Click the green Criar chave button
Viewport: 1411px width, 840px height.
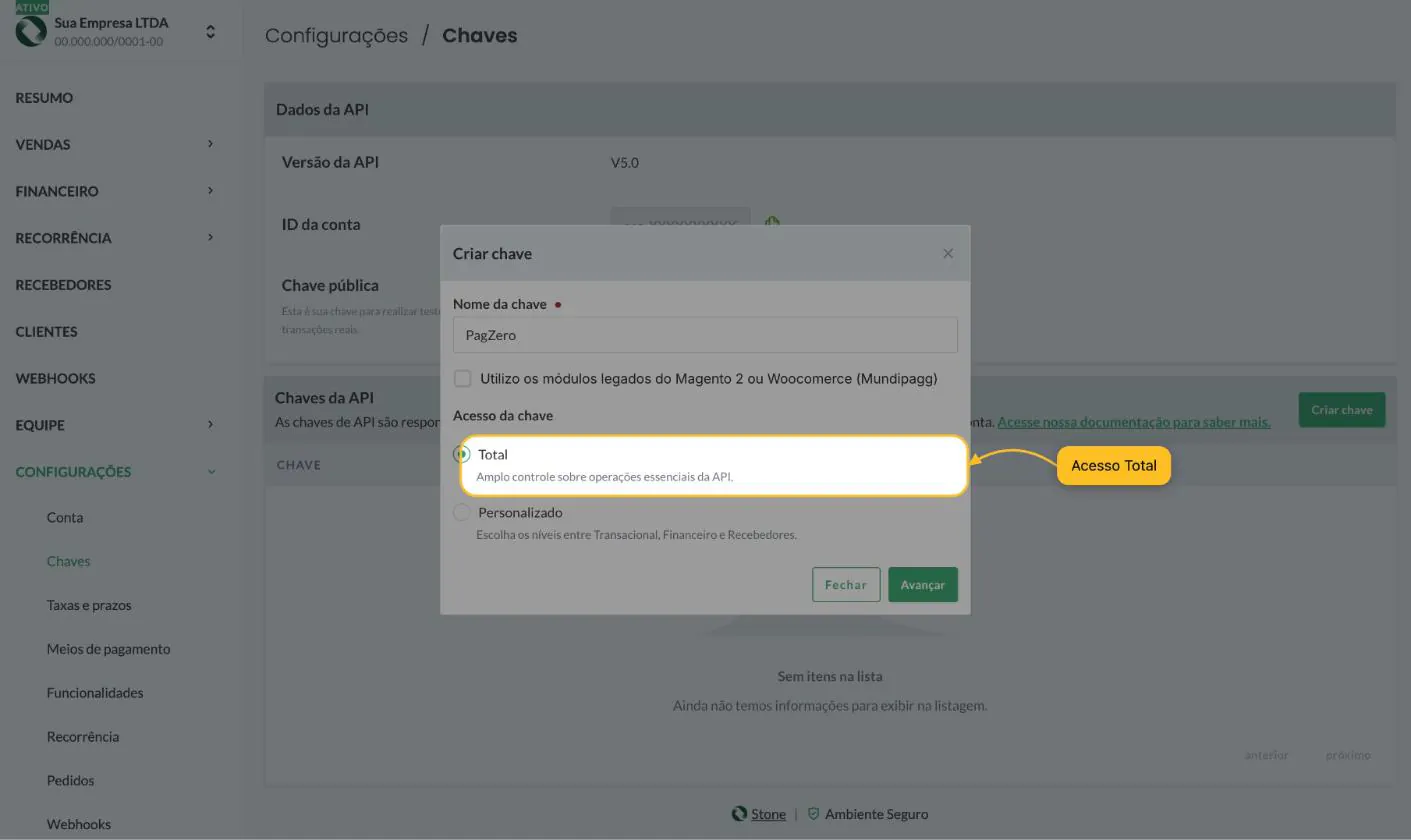tap(1342, 410)
